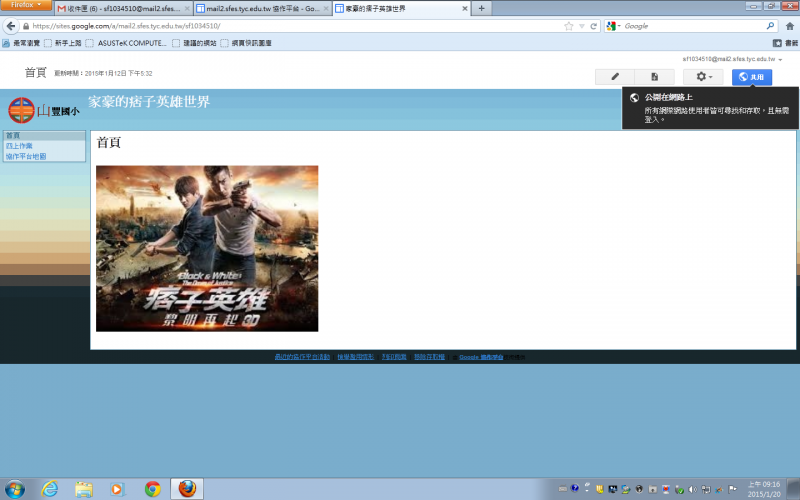Open recent site activity footer link
This screenshot has width=800, height=500.
pyautogui.click(x=302, y=357)
